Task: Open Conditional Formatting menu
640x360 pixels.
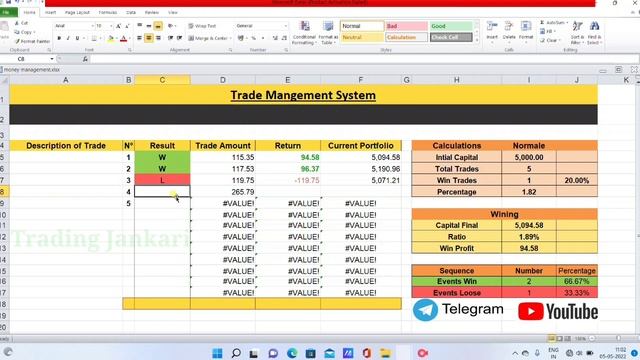Action: tap(304, 33)
